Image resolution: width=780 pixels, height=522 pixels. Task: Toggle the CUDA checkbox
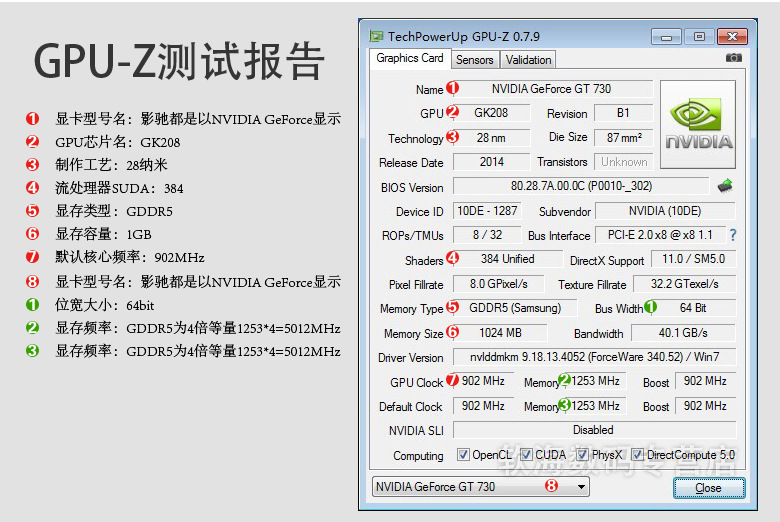(526, 455)
